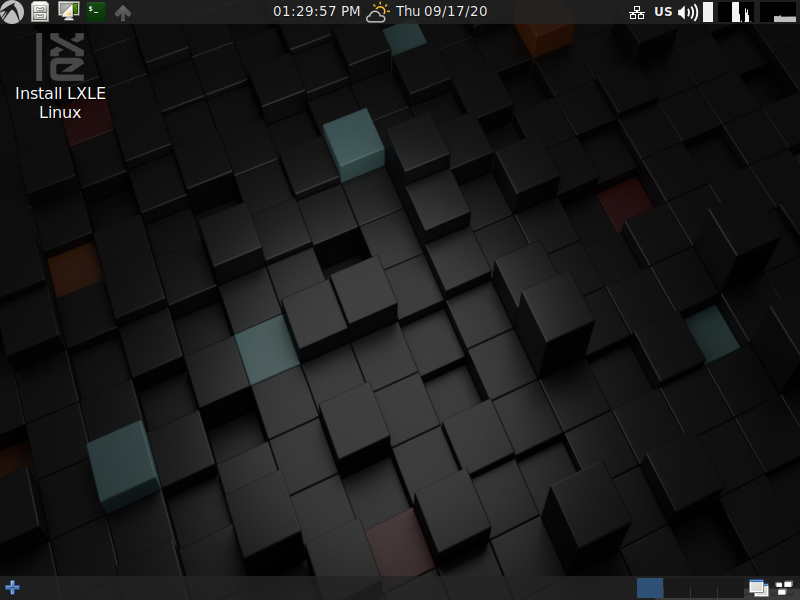This screenshot has width=800, height=600.
Task: Open the window list icon in bottom panel
Action: [758, 588]
